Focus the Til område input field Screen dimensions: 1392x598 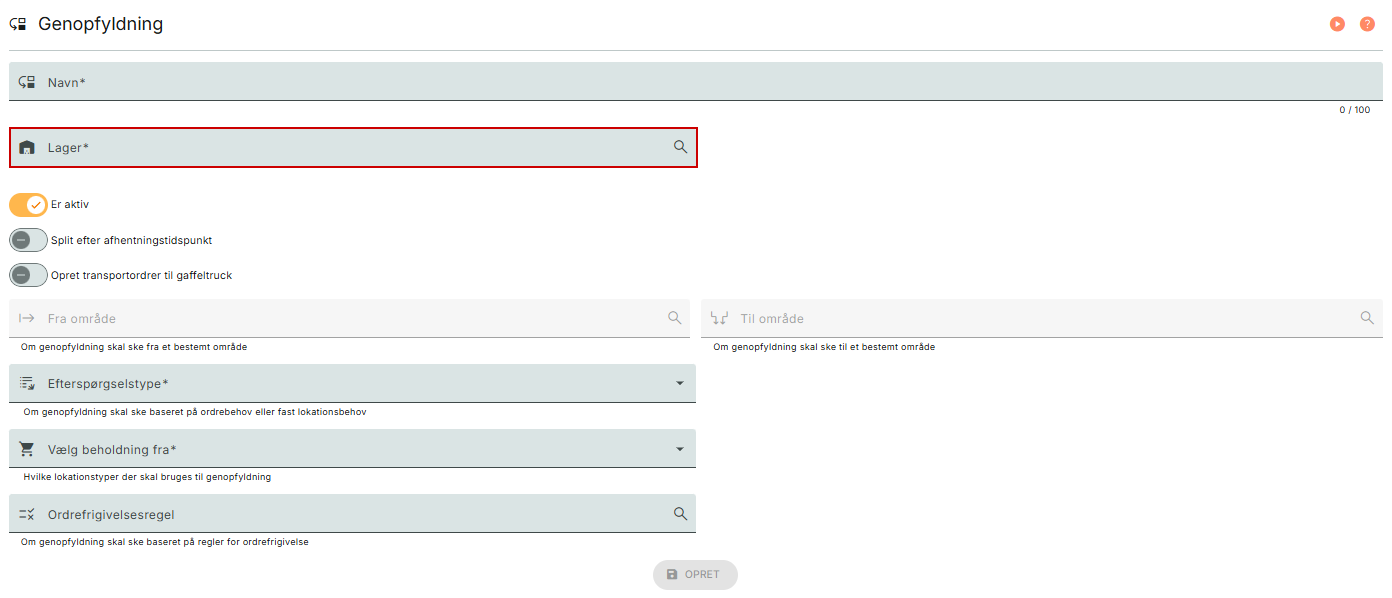tap(1042, 318)
